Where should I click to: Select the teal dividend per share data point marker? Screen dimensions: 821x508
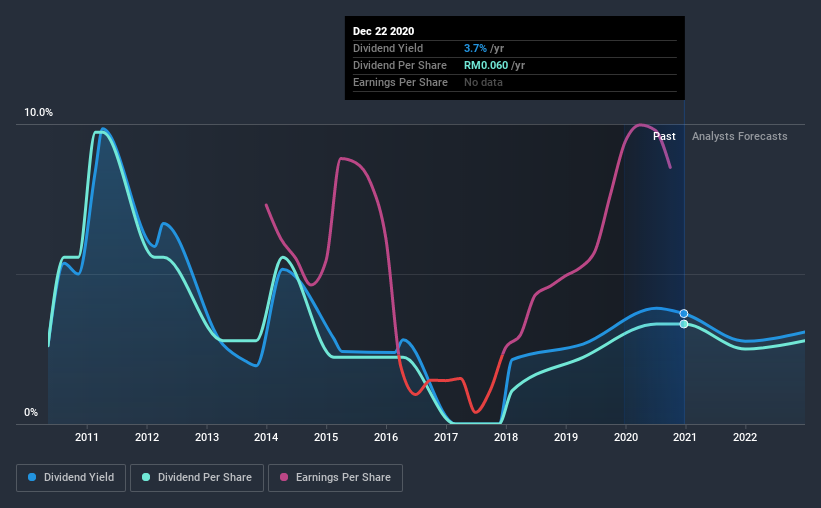tap(684, 324)
